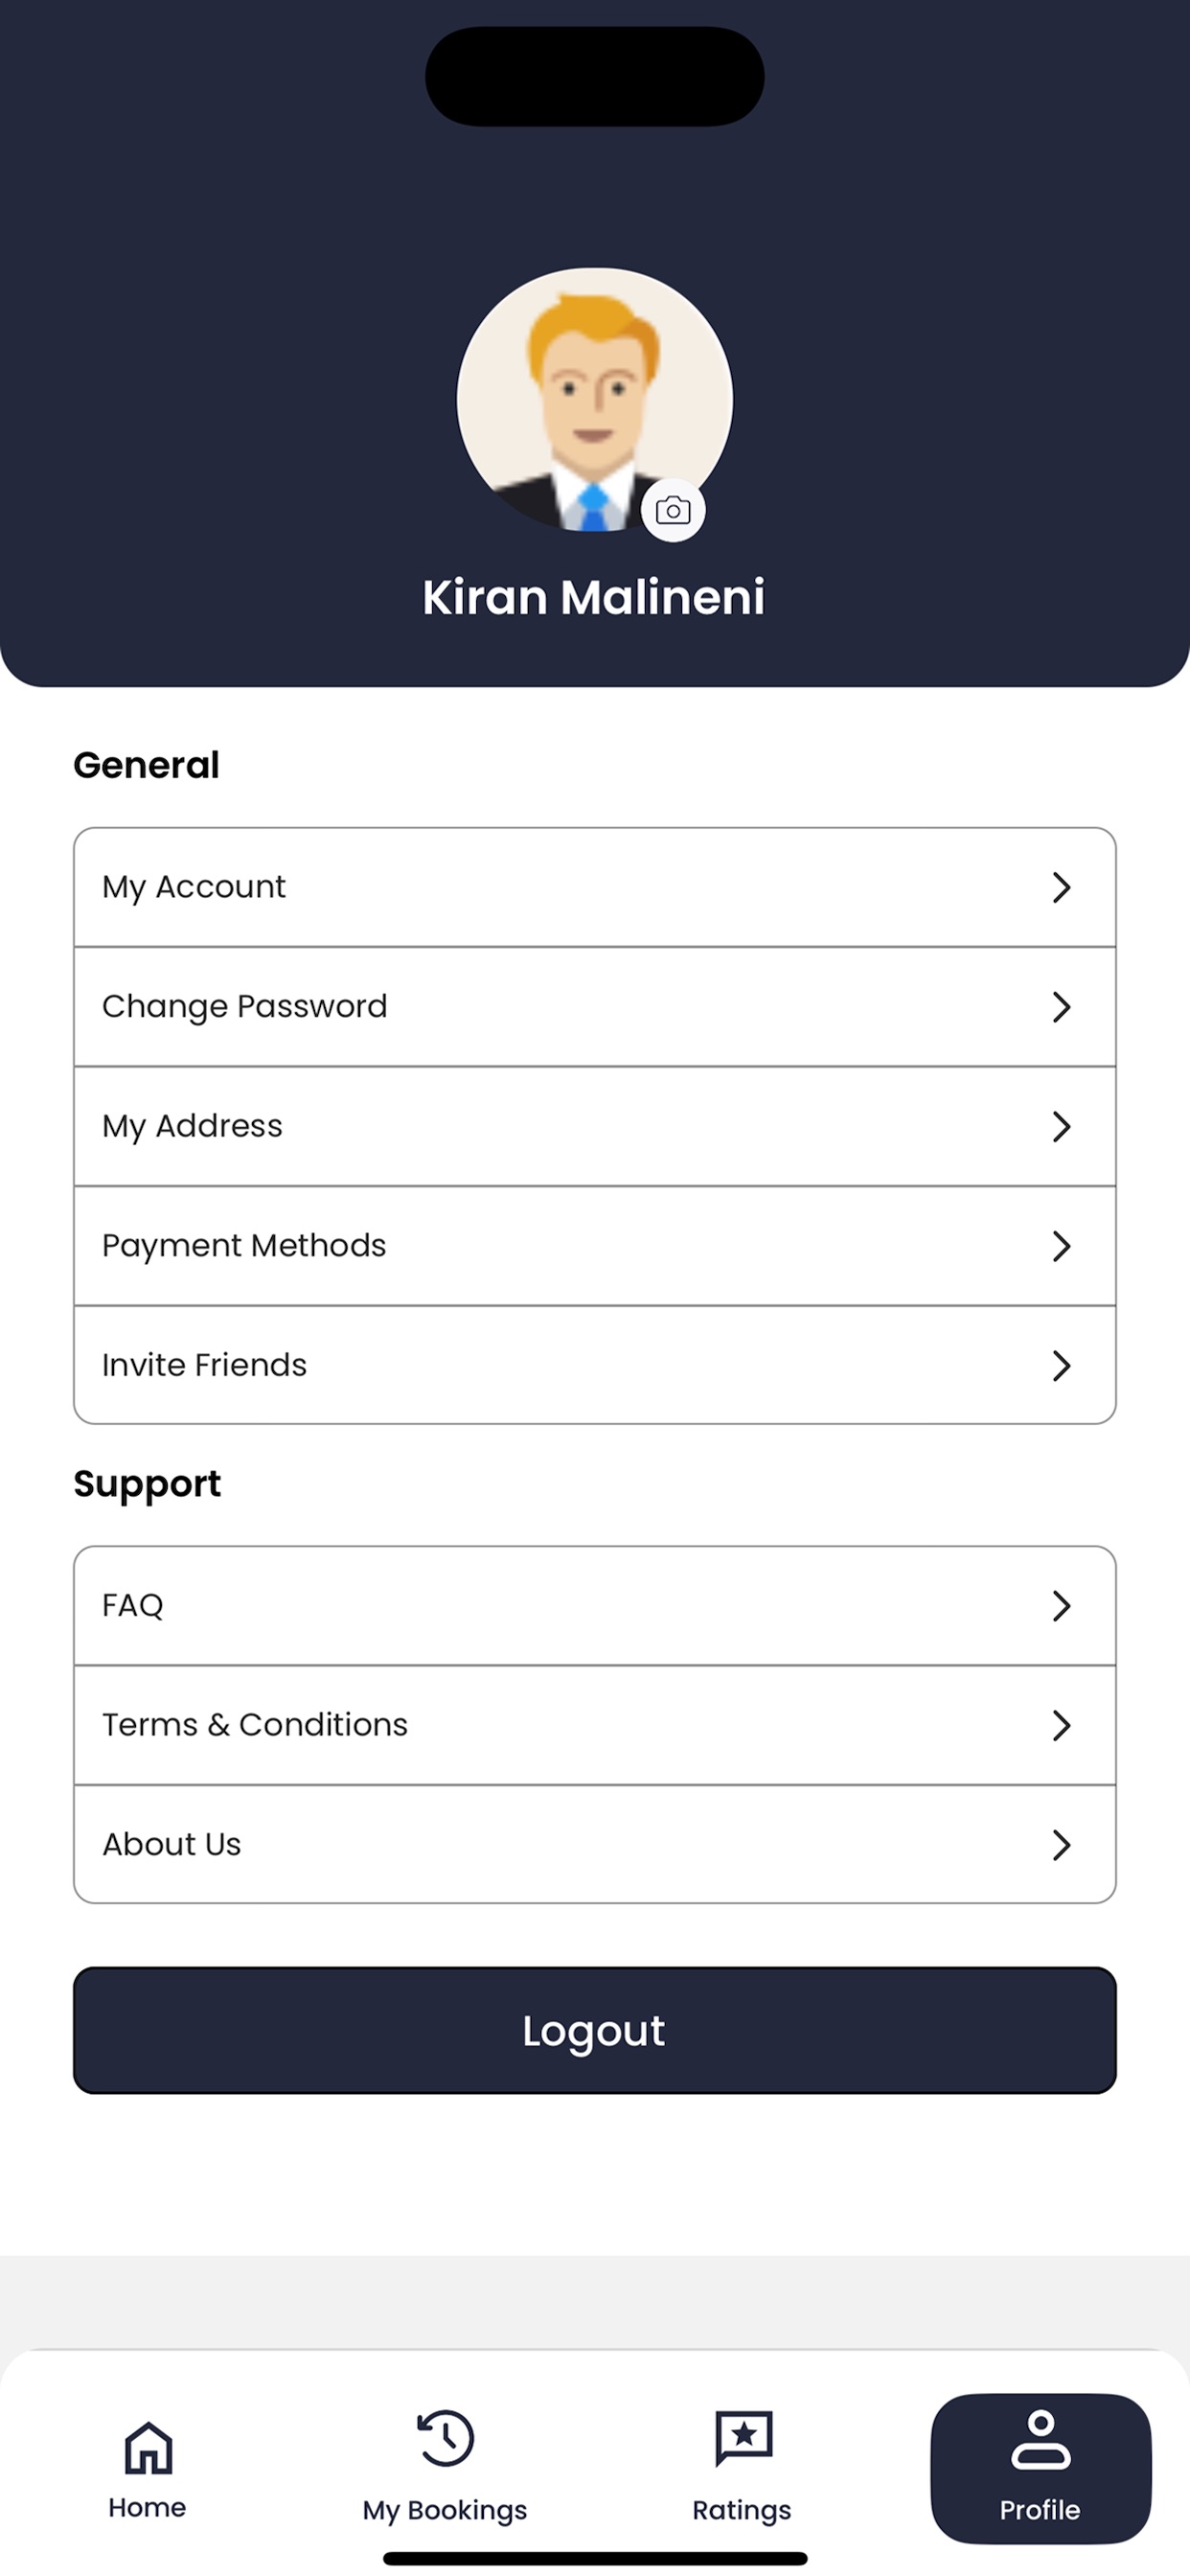The height and width of the screenshot is (2576, 1190).
Task: Open My Bookings history icon
Action: (445, 2439)
